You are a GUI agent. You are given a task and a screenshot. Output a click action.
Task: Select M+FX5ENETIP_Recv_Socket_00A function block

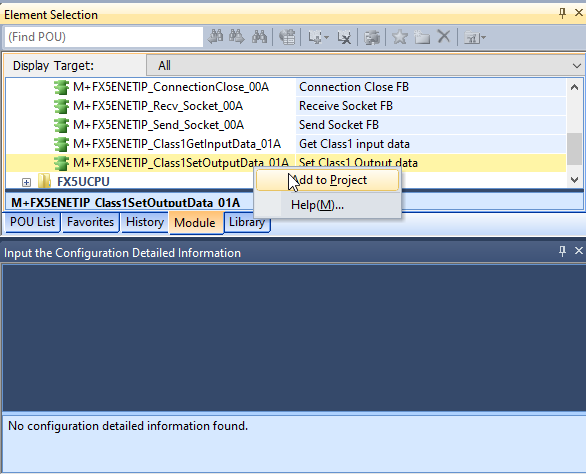pyautogui.click(x=158, y=106)
